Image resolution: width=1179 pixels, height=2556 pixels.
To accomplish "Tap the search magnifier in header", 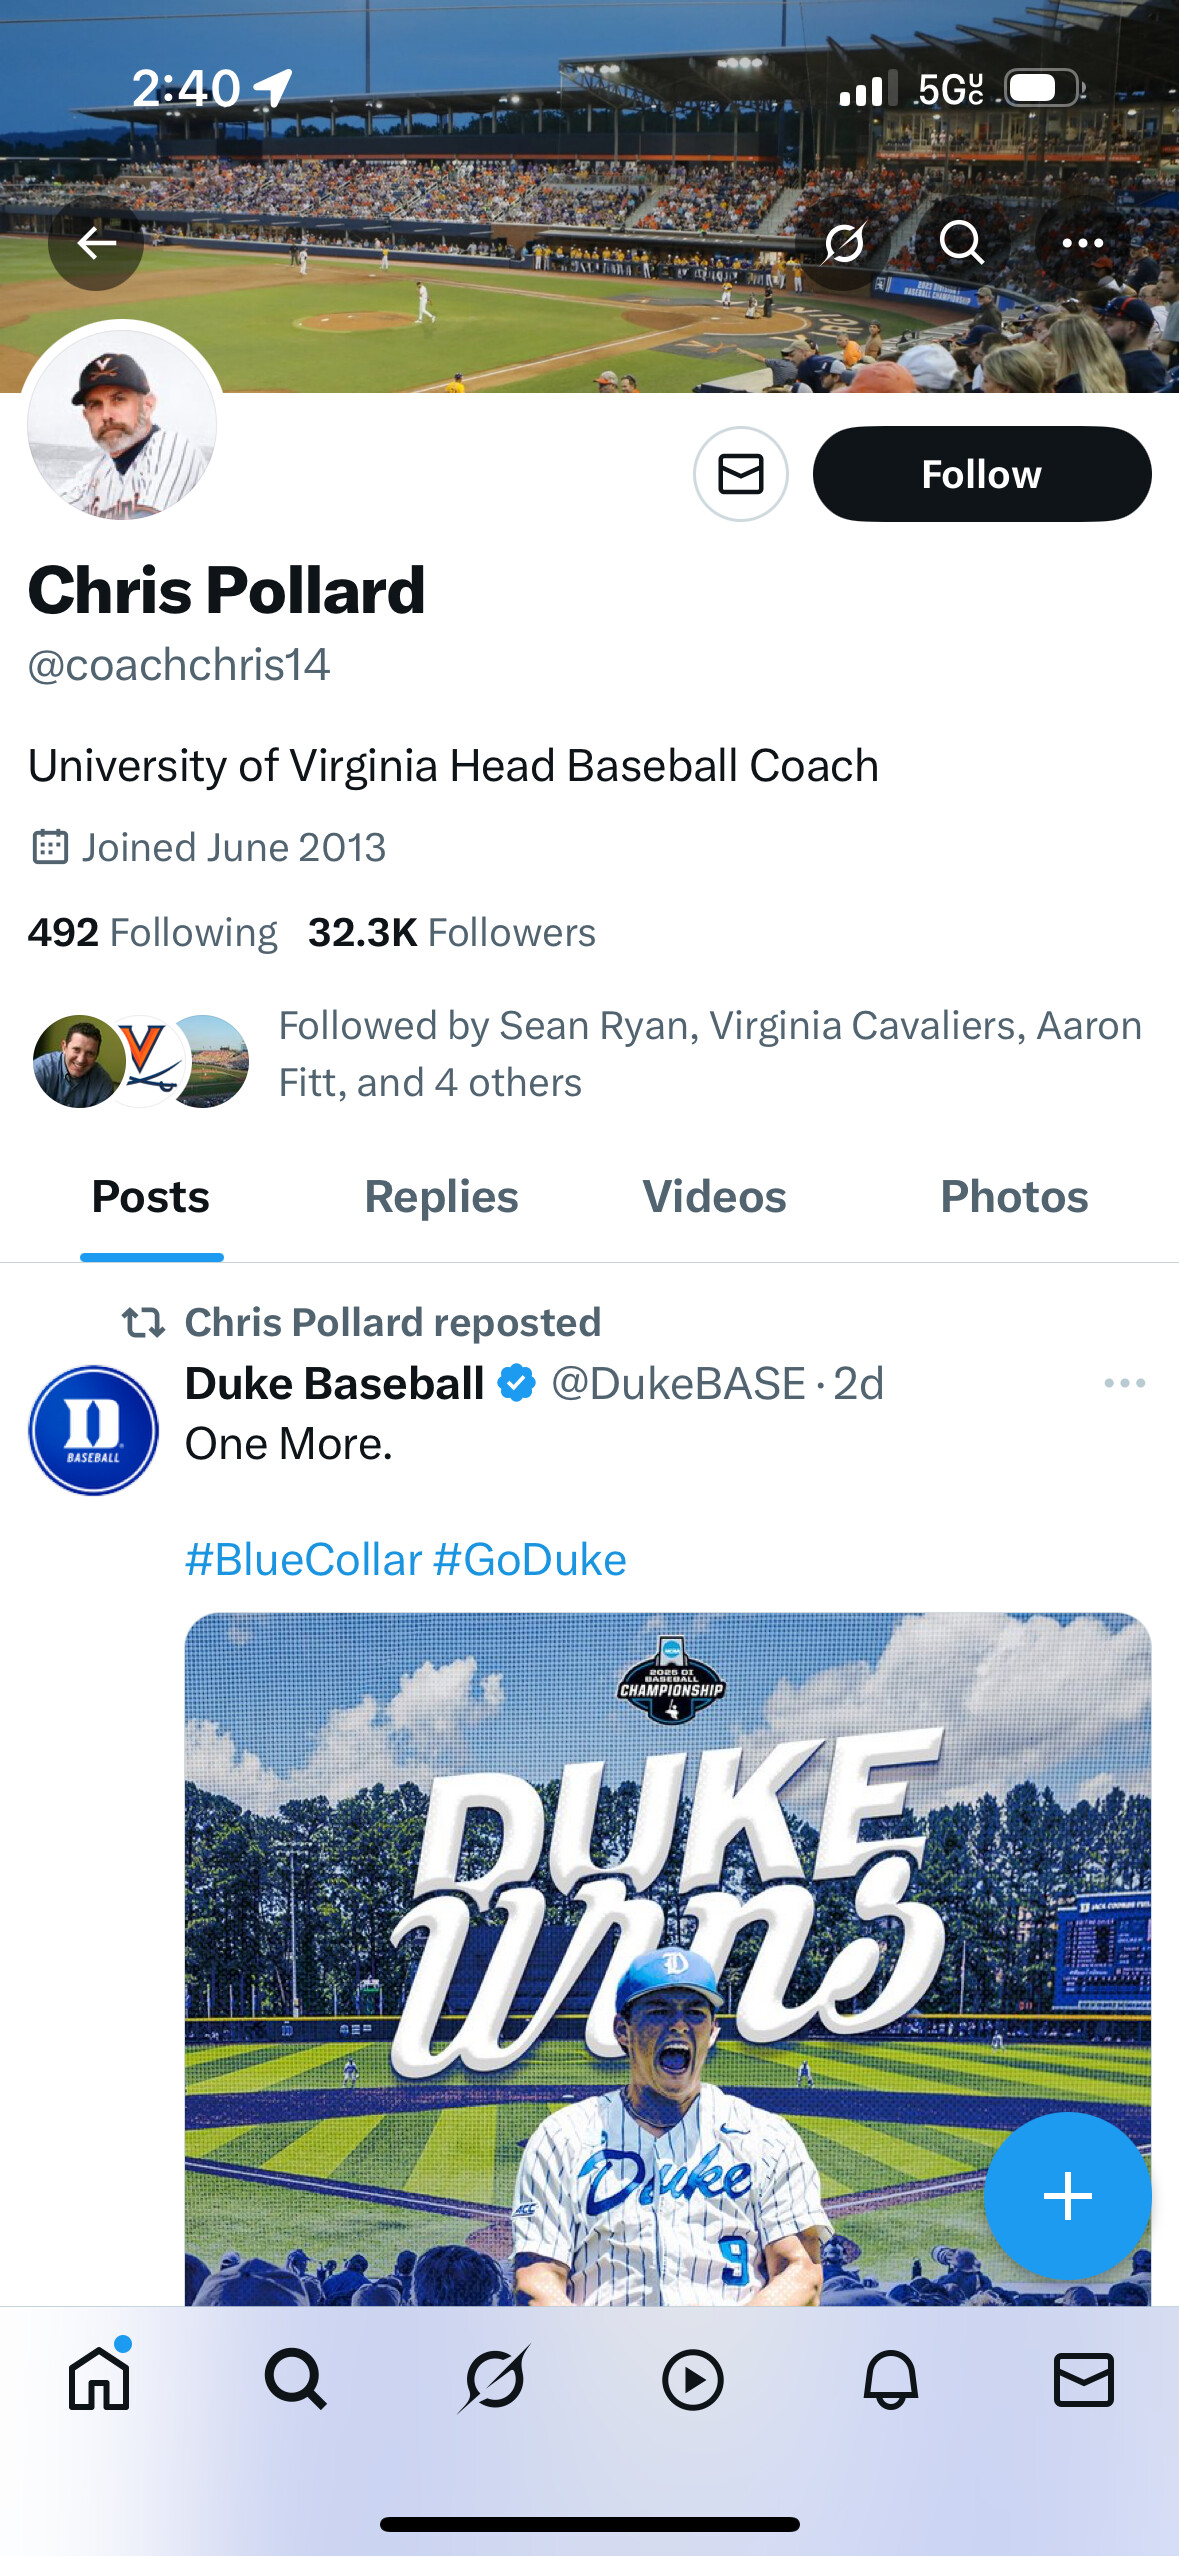I will tap(962, 243).
